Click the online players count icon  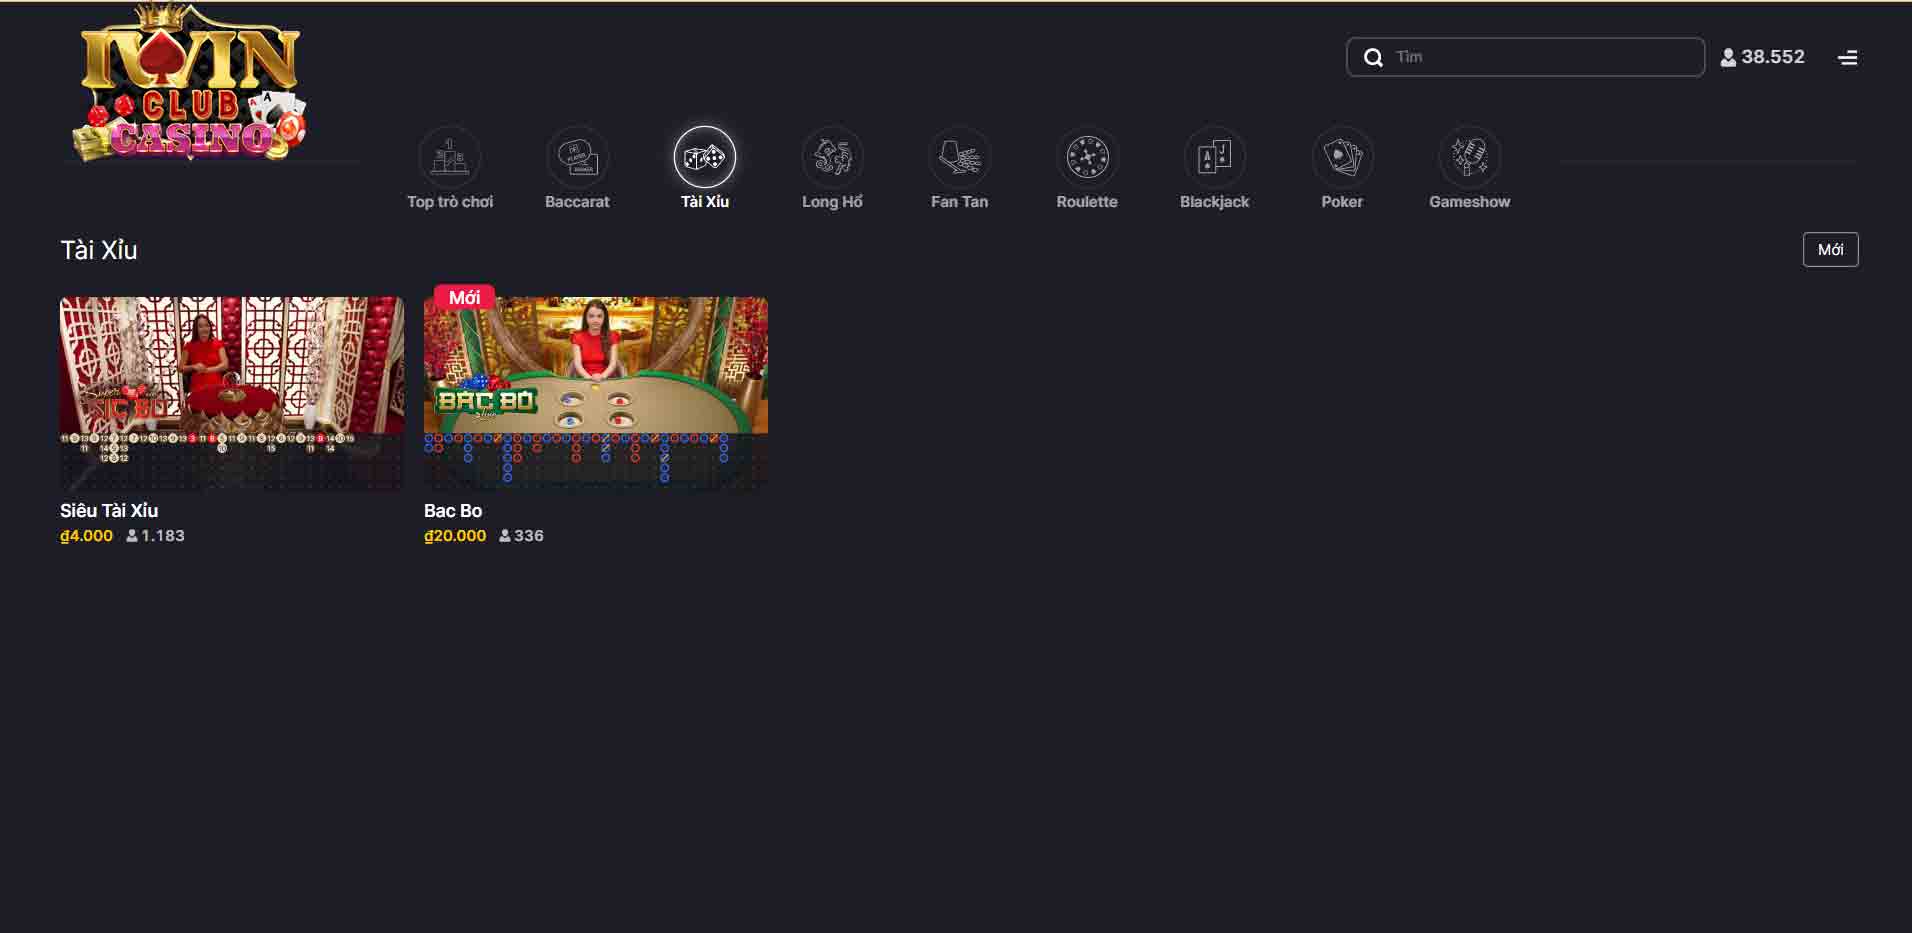coord(1727,57)
